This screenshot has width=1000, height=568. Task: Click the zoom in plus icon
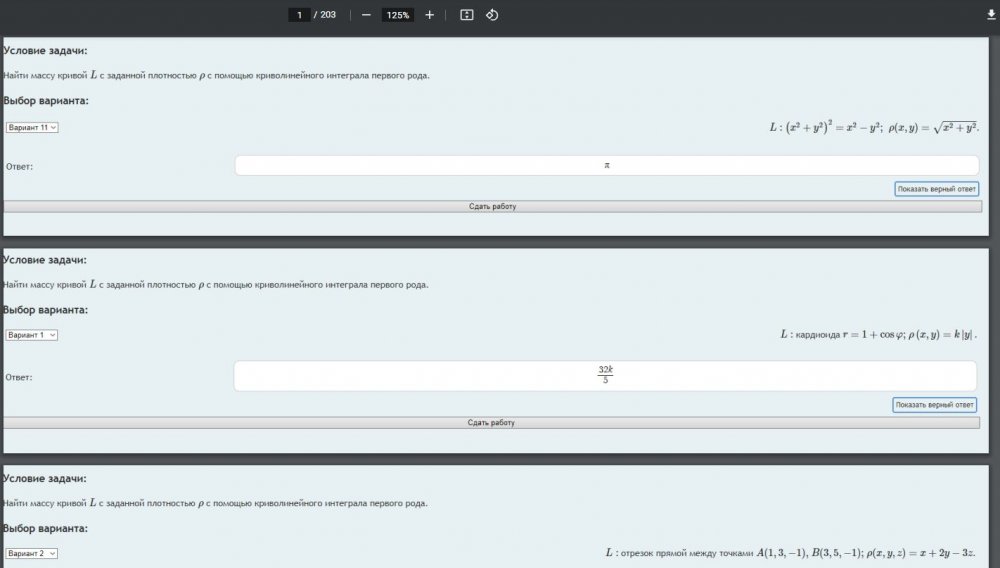[x=429, y=15]
